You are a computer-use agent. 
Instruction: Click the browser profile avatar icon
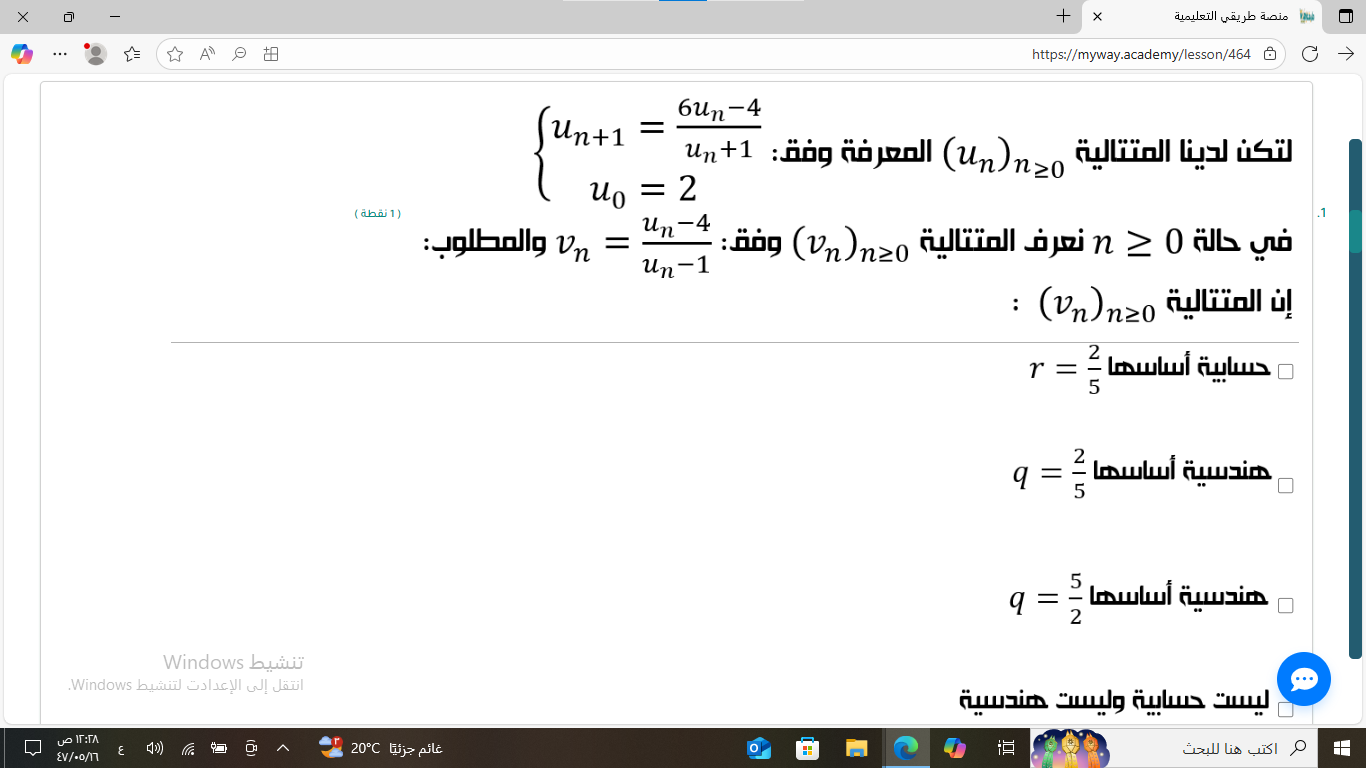(x=96, y=54)
